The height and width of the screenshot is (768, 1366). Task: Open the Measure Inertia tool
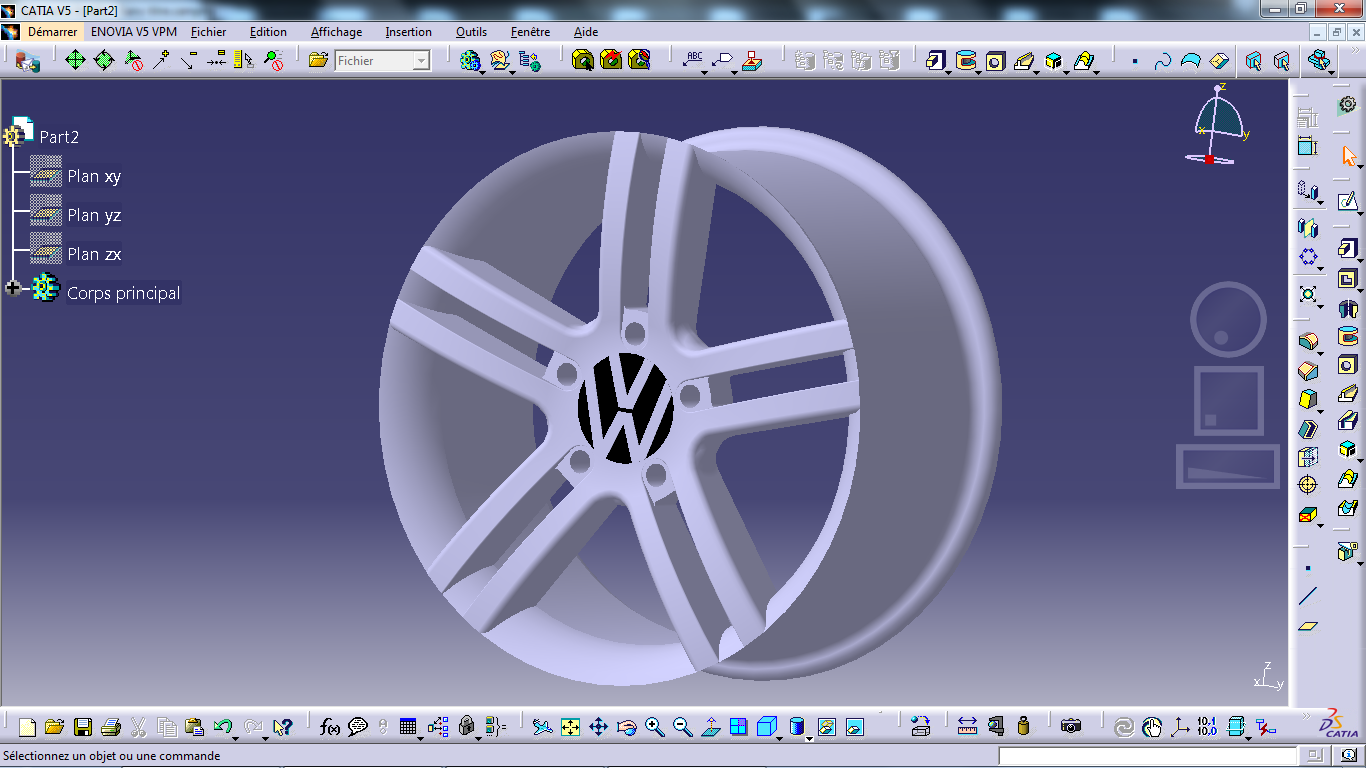tap(1023, 727)
